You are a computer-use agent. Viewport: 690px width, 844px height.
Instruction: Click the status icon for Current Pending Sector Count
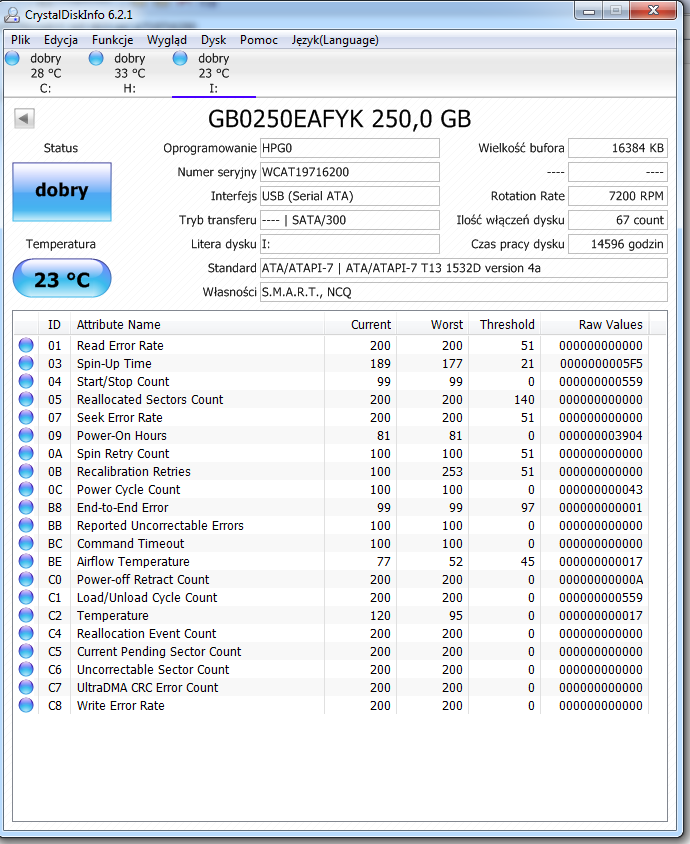[26, 651]
